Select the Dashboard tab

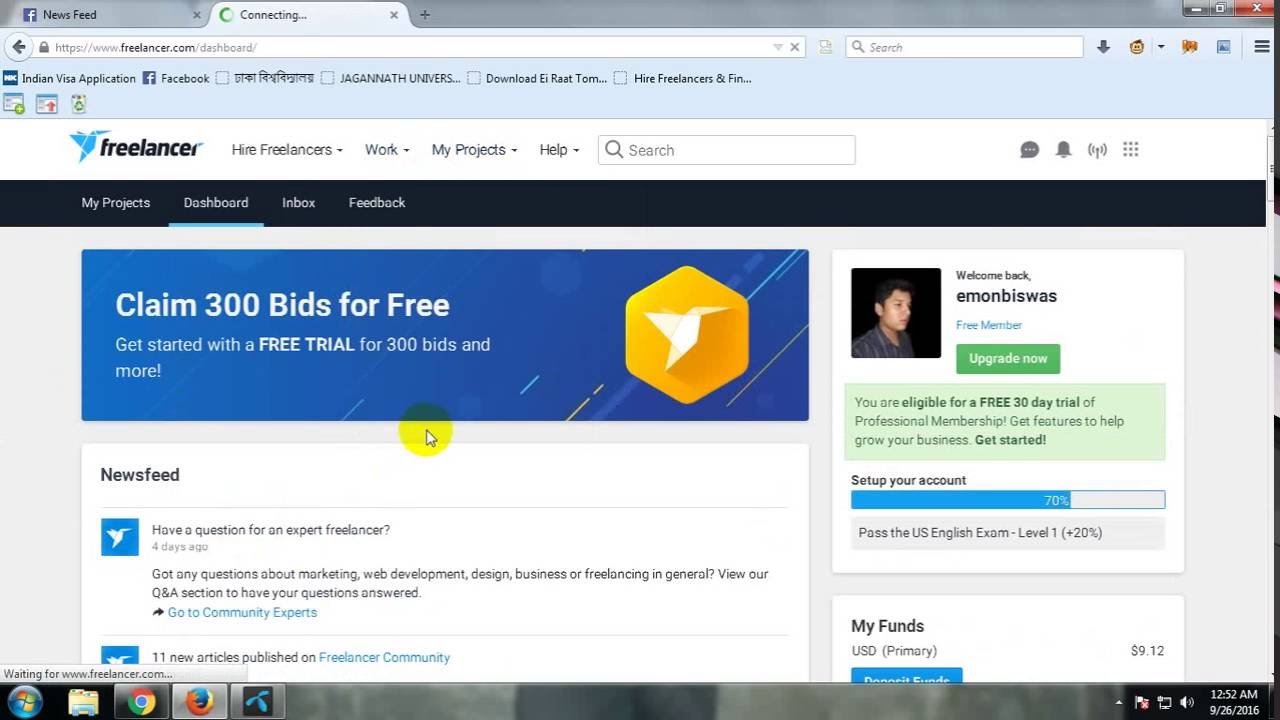[216, 203]
